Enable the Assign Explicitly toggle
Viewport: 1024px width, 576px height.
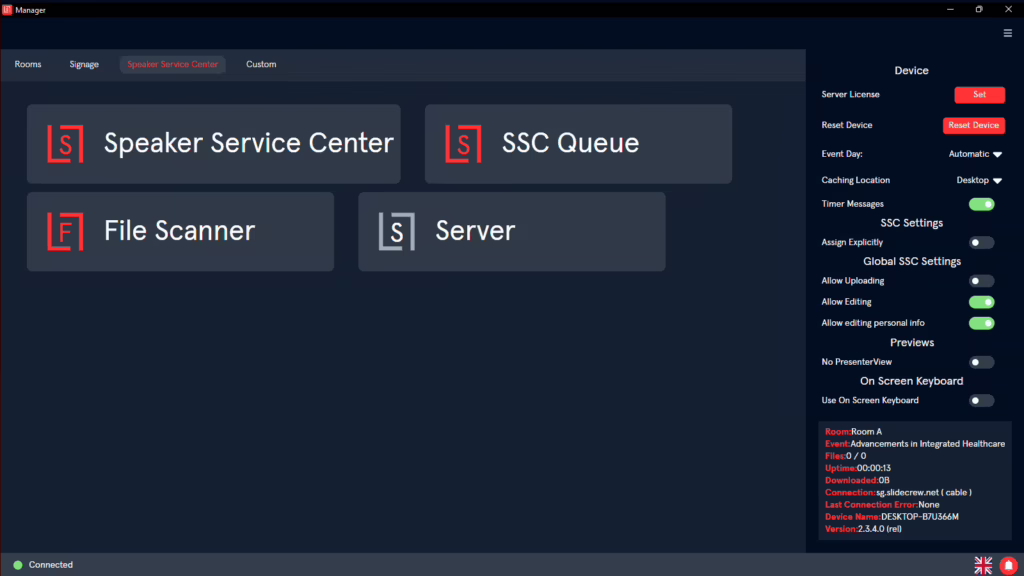pos(982,242)
